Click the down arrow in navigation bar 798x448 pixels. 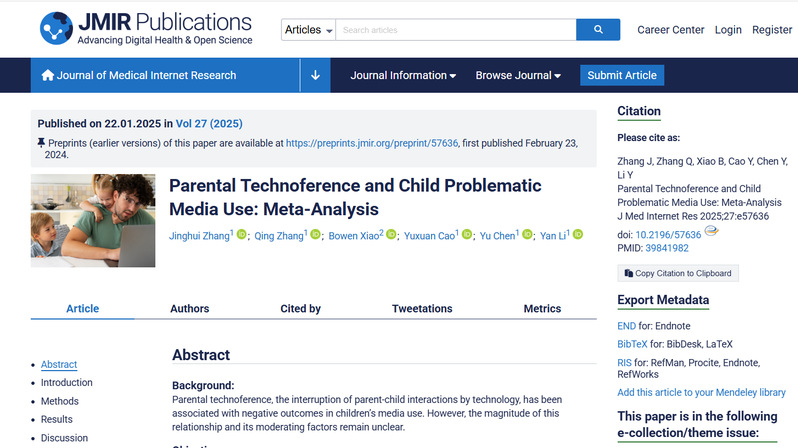(x=315, y=75)
